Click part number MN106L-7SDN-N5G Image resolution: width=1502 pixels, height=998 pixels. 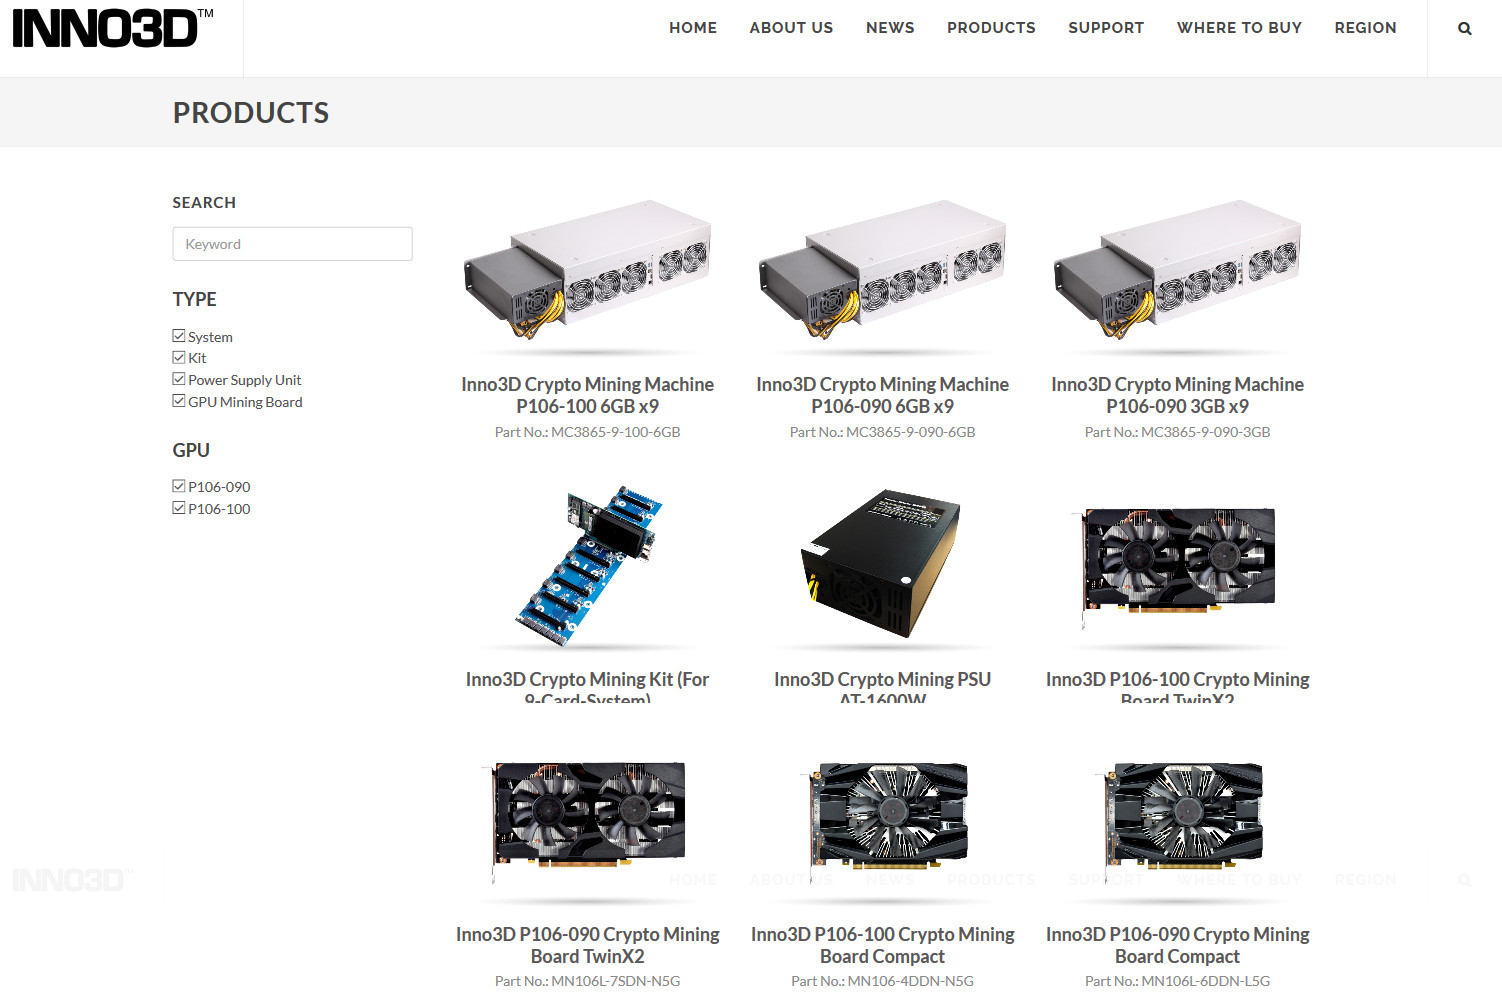(587, 981)
